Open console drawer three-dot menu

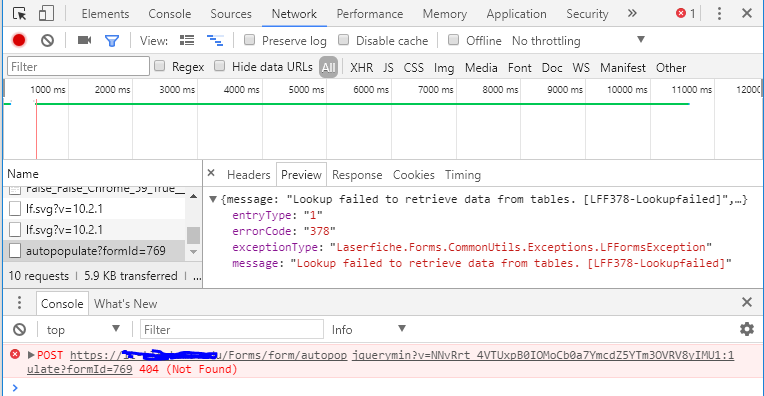click(19, 303)
